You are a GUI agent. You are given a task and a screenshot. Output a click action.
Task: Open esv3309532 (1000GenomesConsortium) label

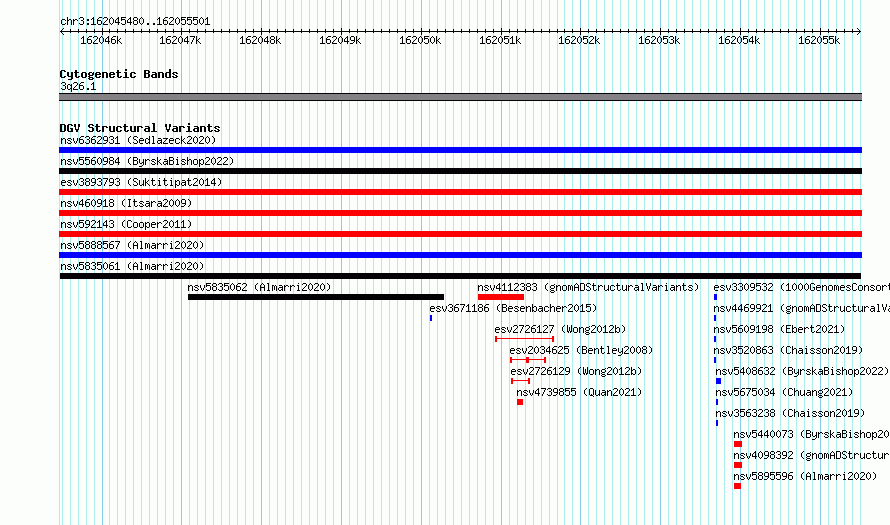coord(801,287)
